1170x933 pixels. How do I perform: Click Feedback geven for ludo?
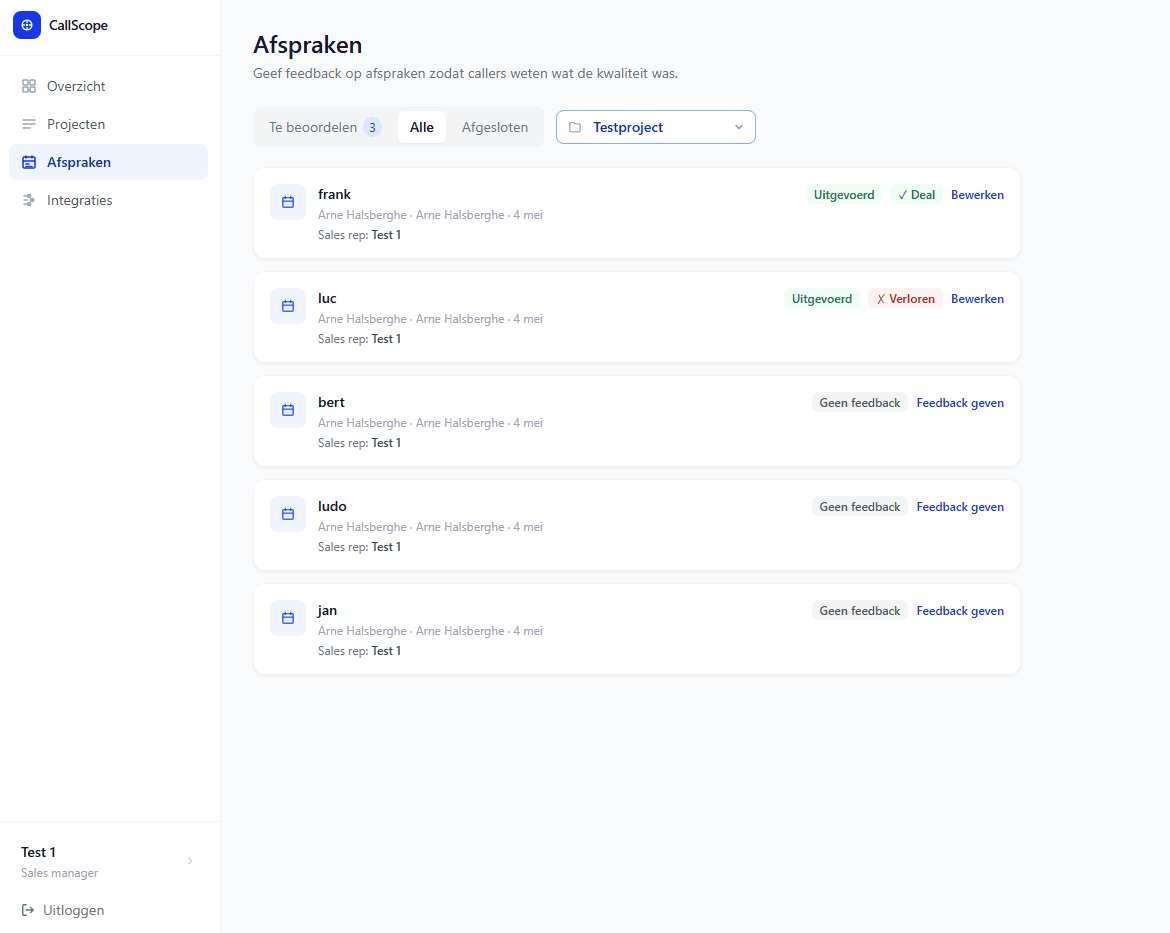click(x=960, y=507)
